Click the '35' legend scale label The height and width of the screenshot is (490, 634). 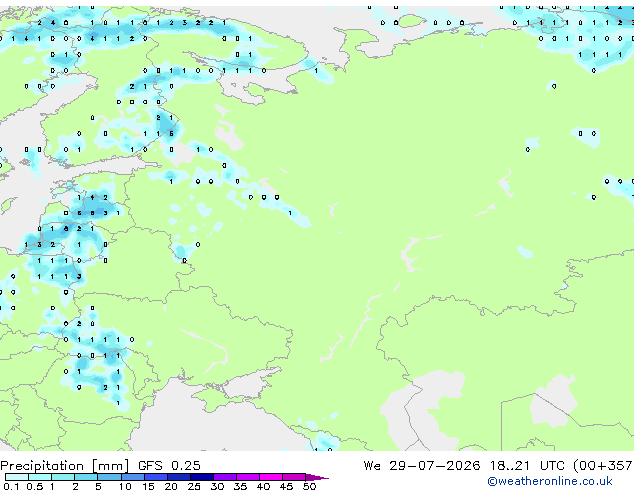coord(240,486)
